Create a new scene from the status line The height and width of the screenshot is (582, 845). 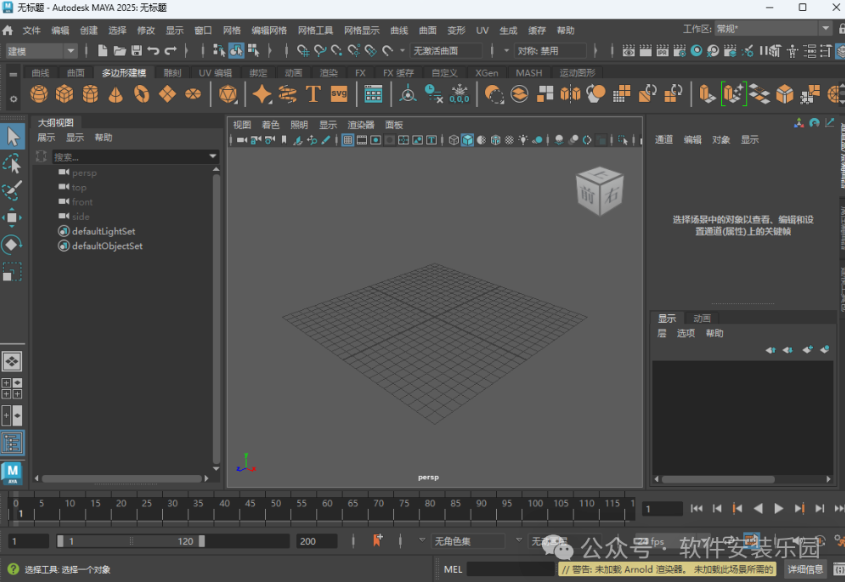coord(102,51)
